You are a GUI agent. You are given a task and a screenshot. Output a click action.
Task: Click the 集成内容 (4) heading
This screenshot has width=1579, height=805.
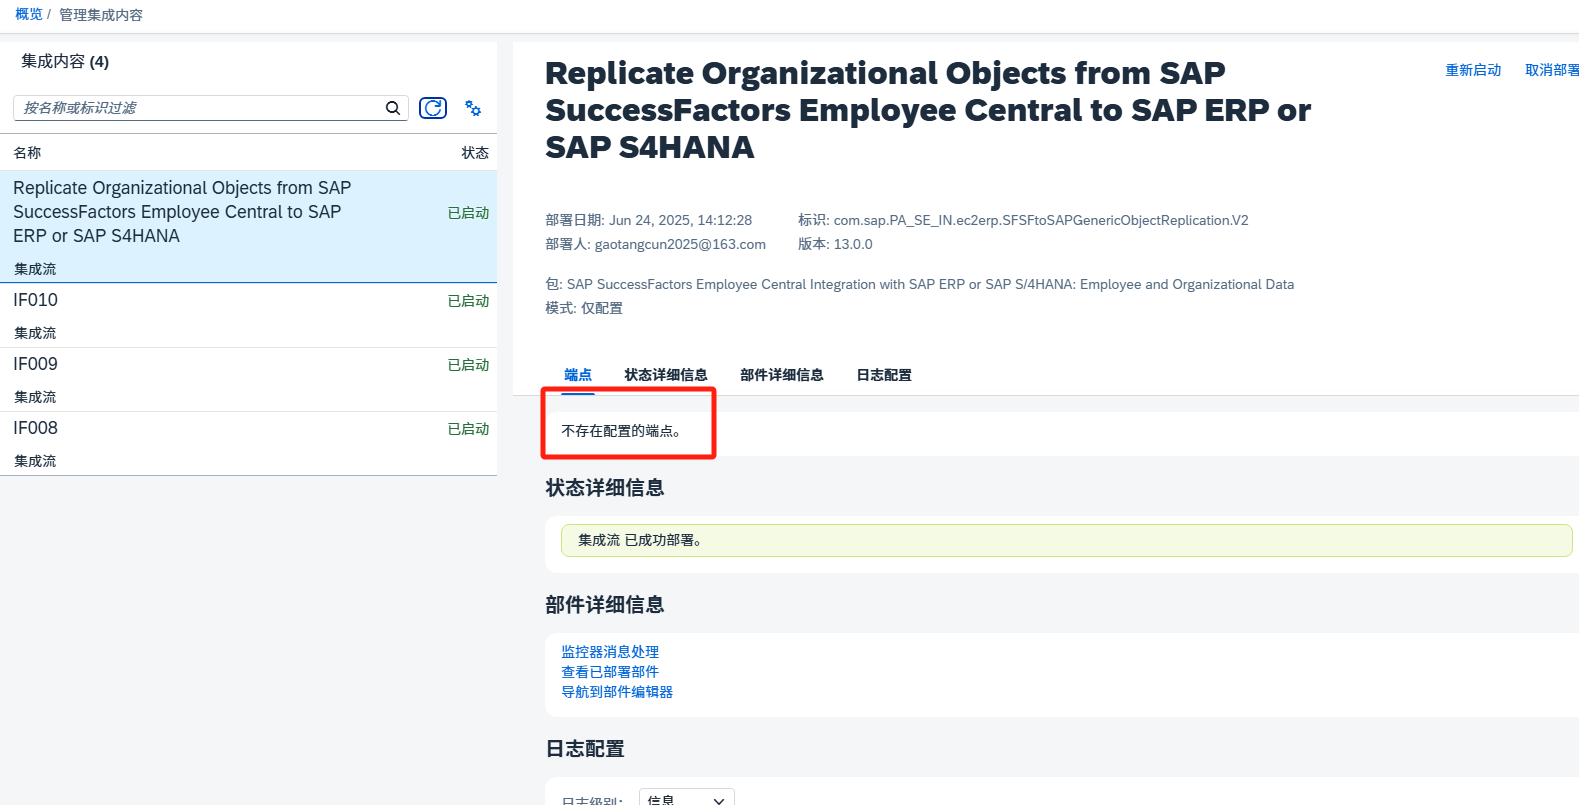click(x=65, y=62)
